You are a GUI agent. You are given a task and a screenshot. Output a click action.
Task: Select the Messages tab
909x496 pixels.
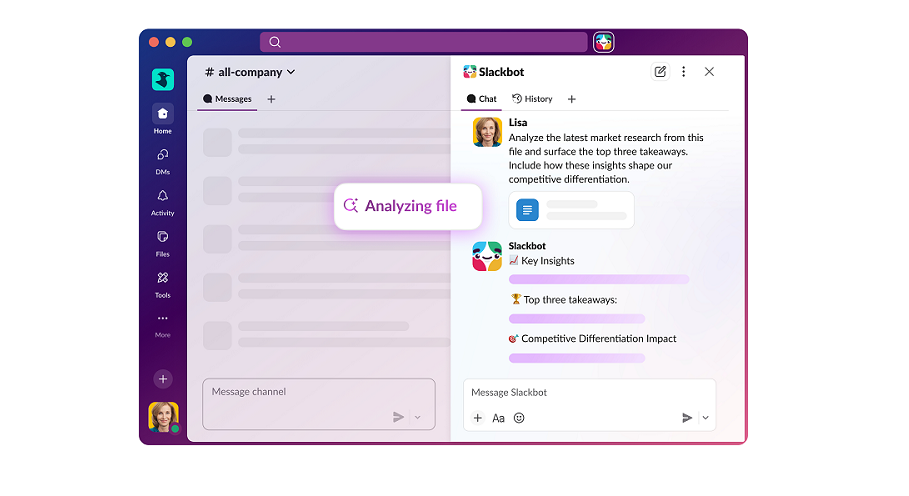(x=228, y=99)
